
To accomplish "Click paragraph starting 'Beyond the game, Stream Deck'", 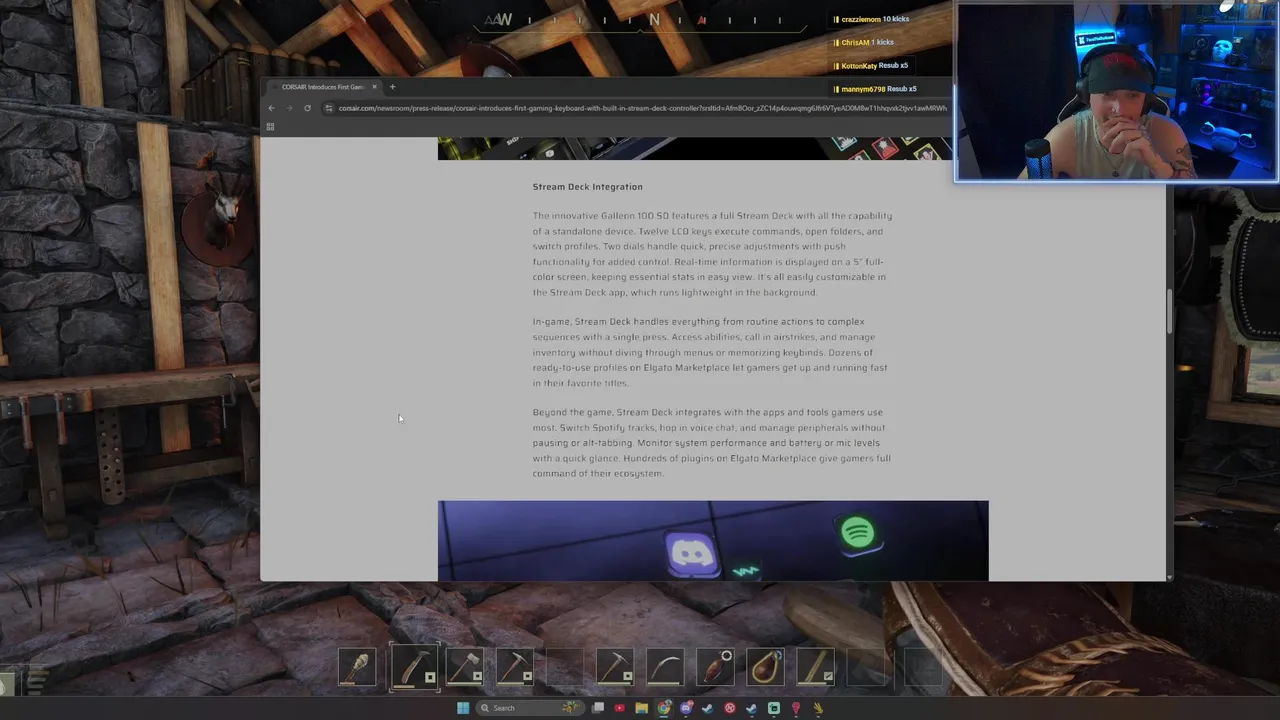I will coord(711,443).
